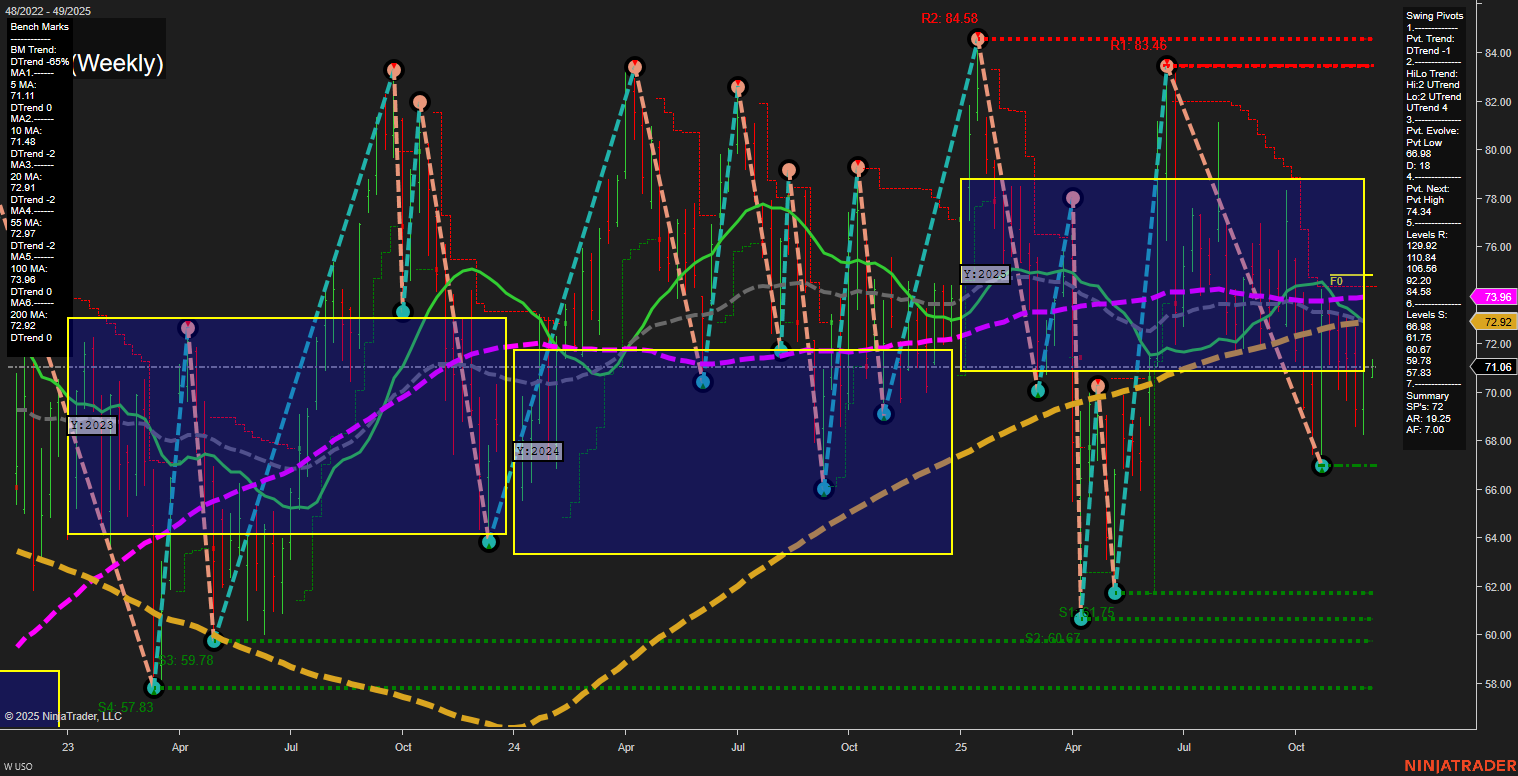Click the swing low pivot dot beside S4: 57.83
The height and width of the screenshot is (776, 1518).
point(154,688)
